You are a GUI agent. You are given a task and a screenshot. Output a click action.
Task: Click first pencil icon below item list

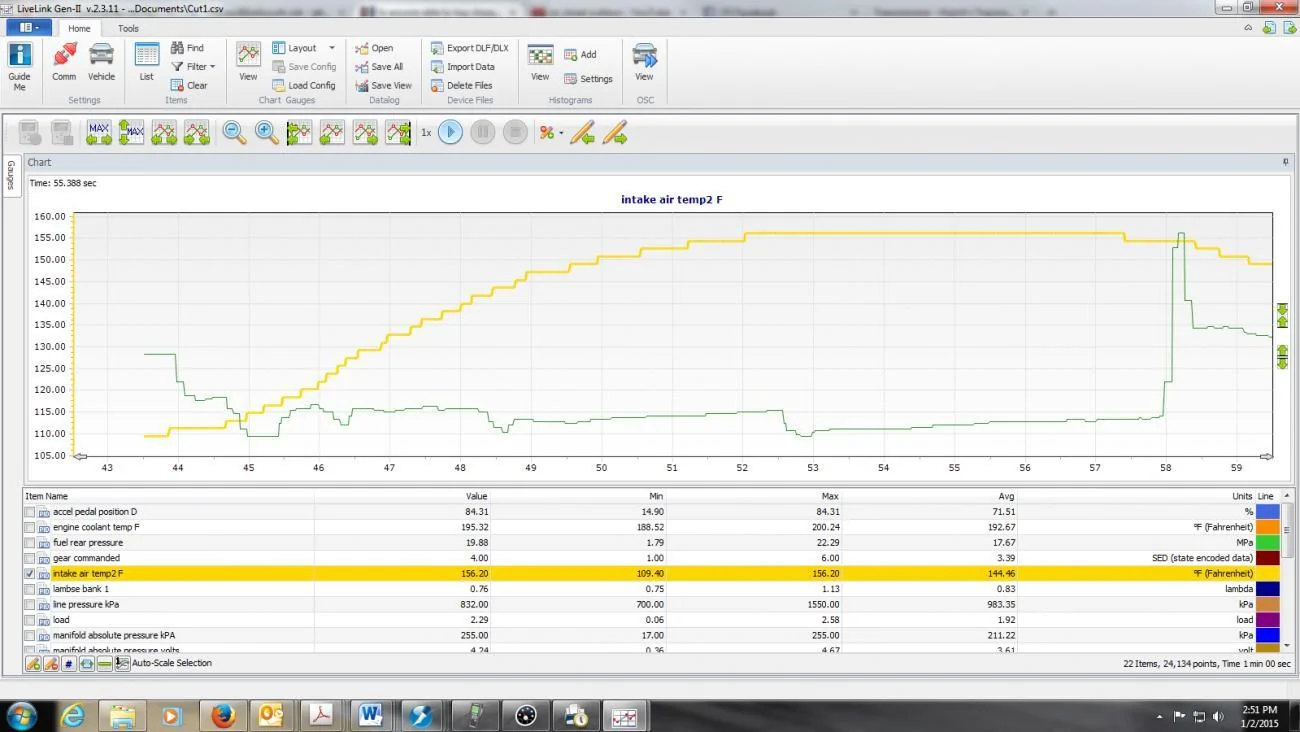(x=33, y=663)
